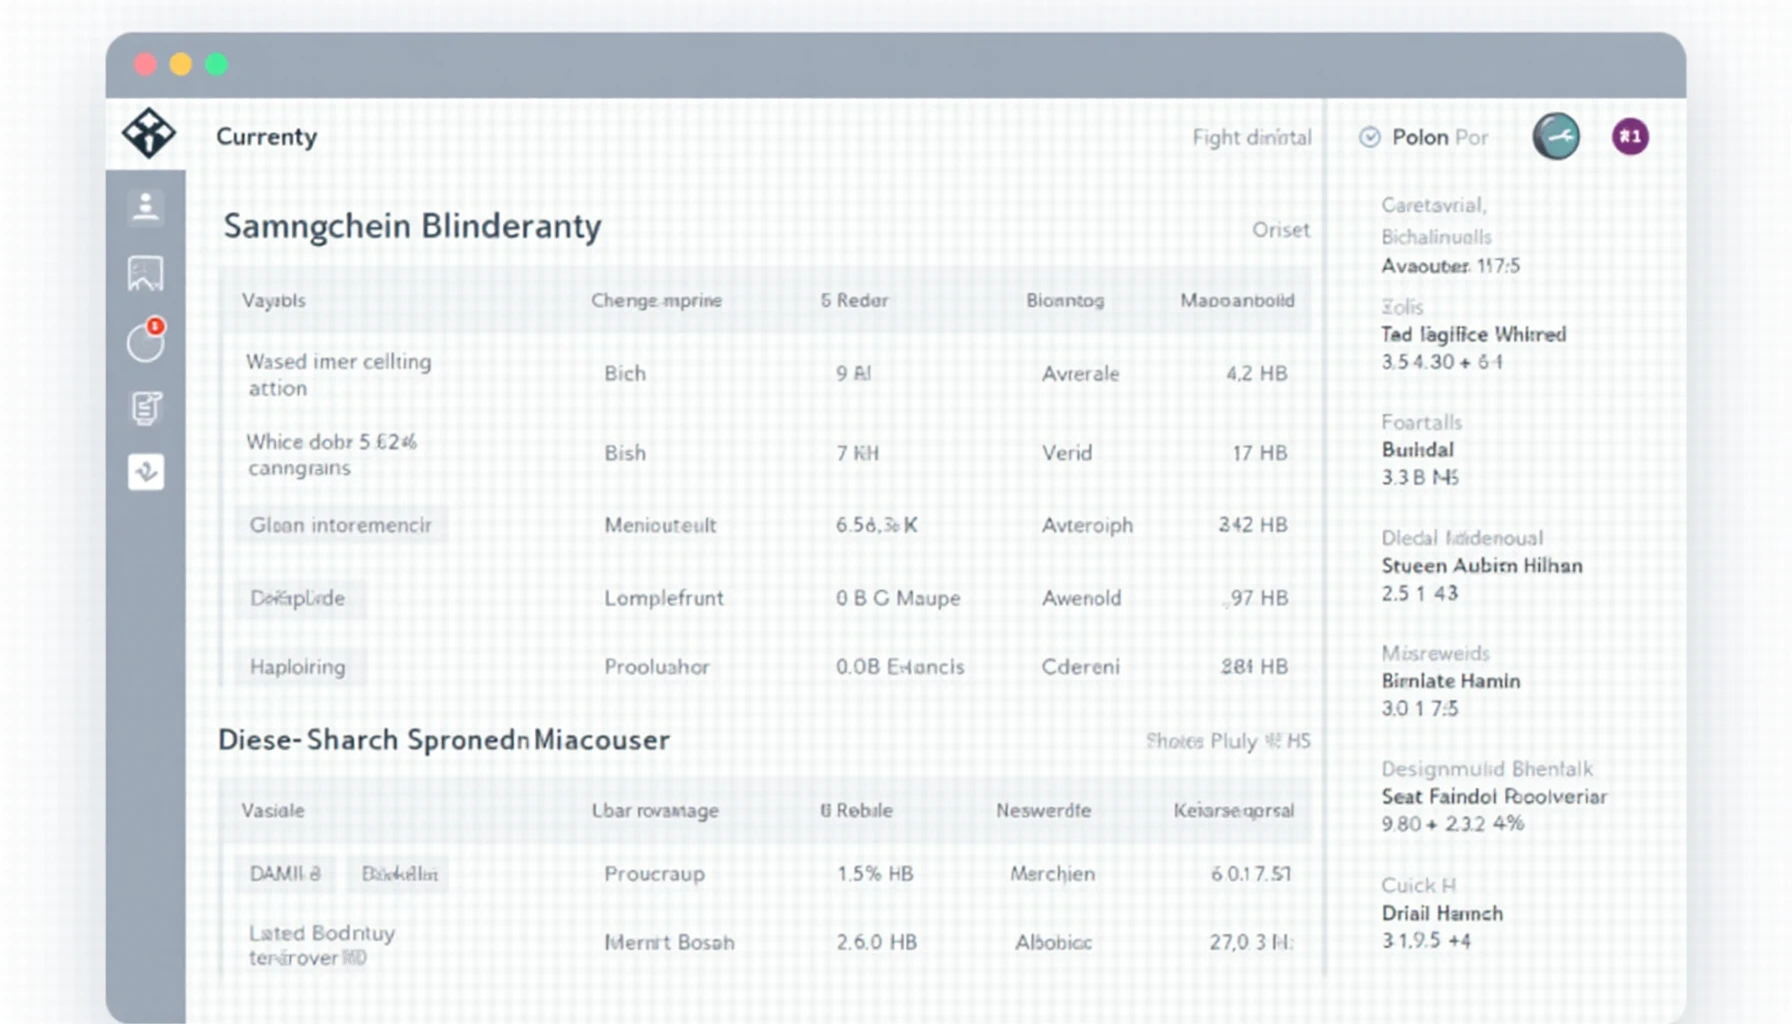Viewport: 1792px width, 1024px height.
Task: Click the Merchien cell
Action: coord(1052,874)
